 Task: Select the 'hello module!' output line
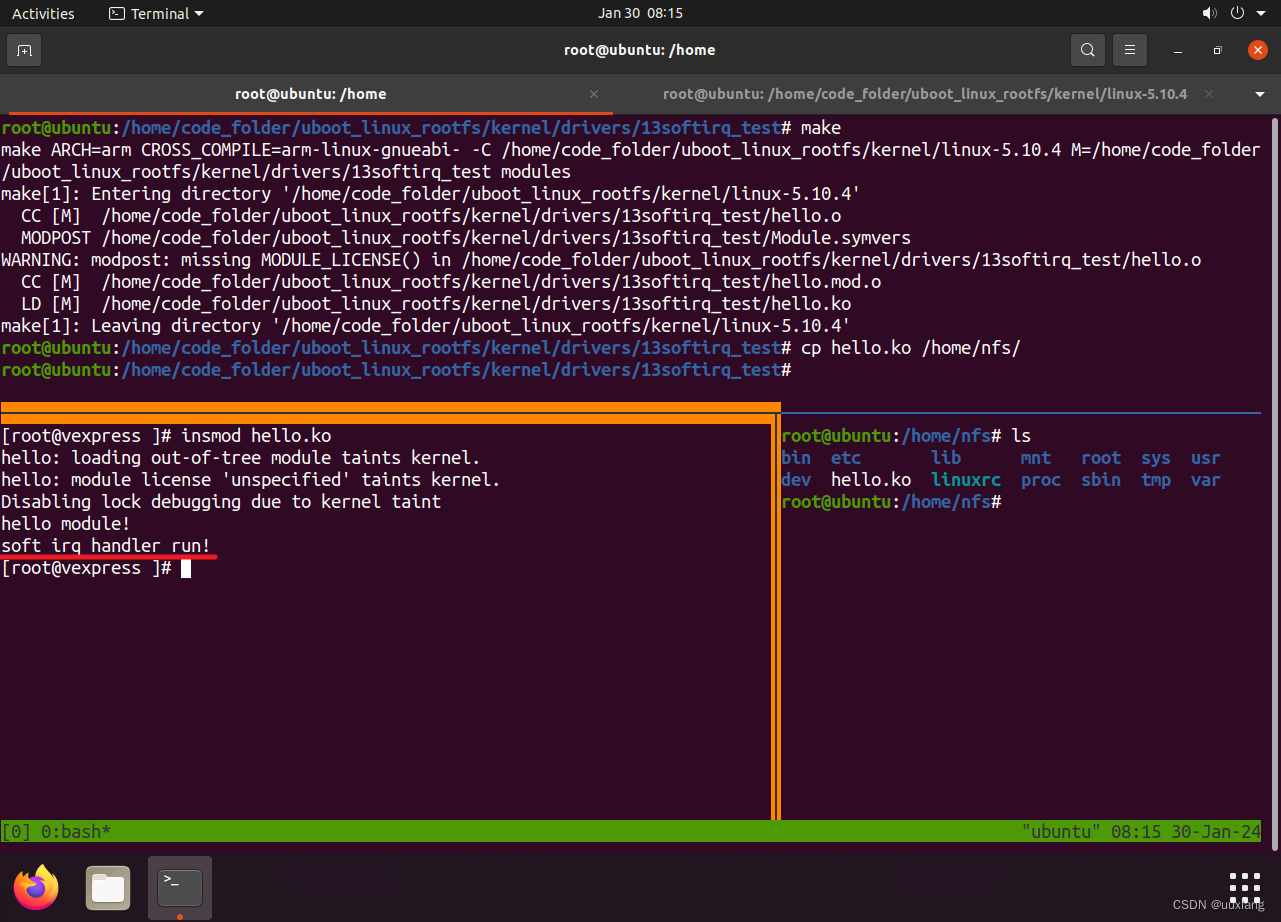coord(66,523)
